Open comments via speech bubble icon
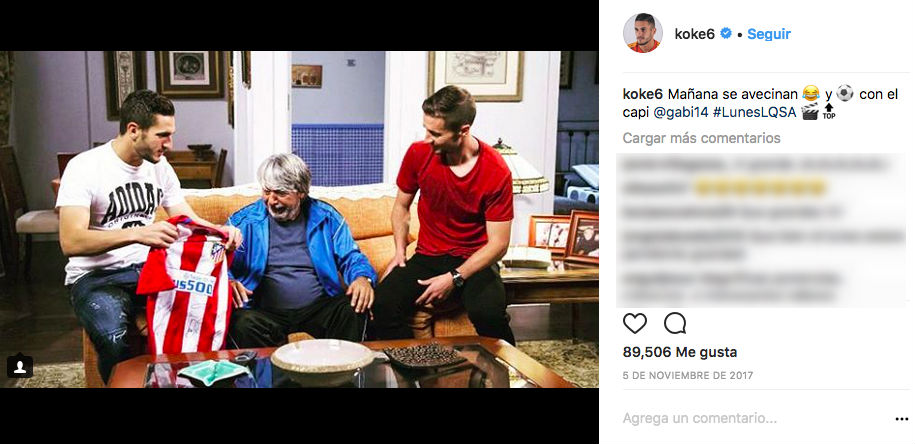The width and height of the screenshot is (915, 444). pos(675,323)
